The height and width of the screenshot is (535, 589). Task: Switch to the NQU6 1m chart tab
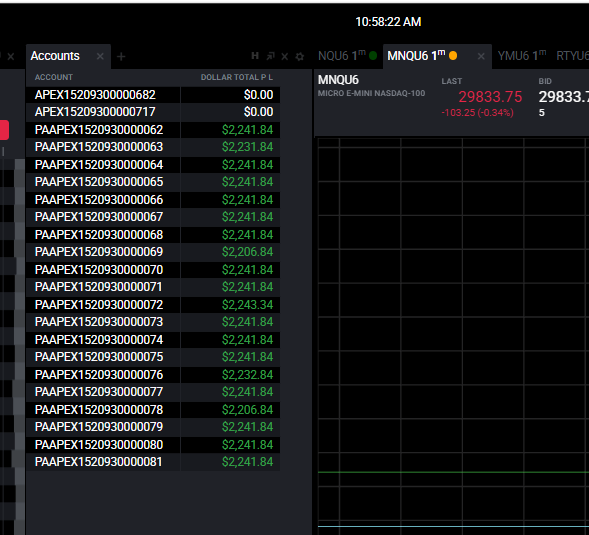point(341,56)
